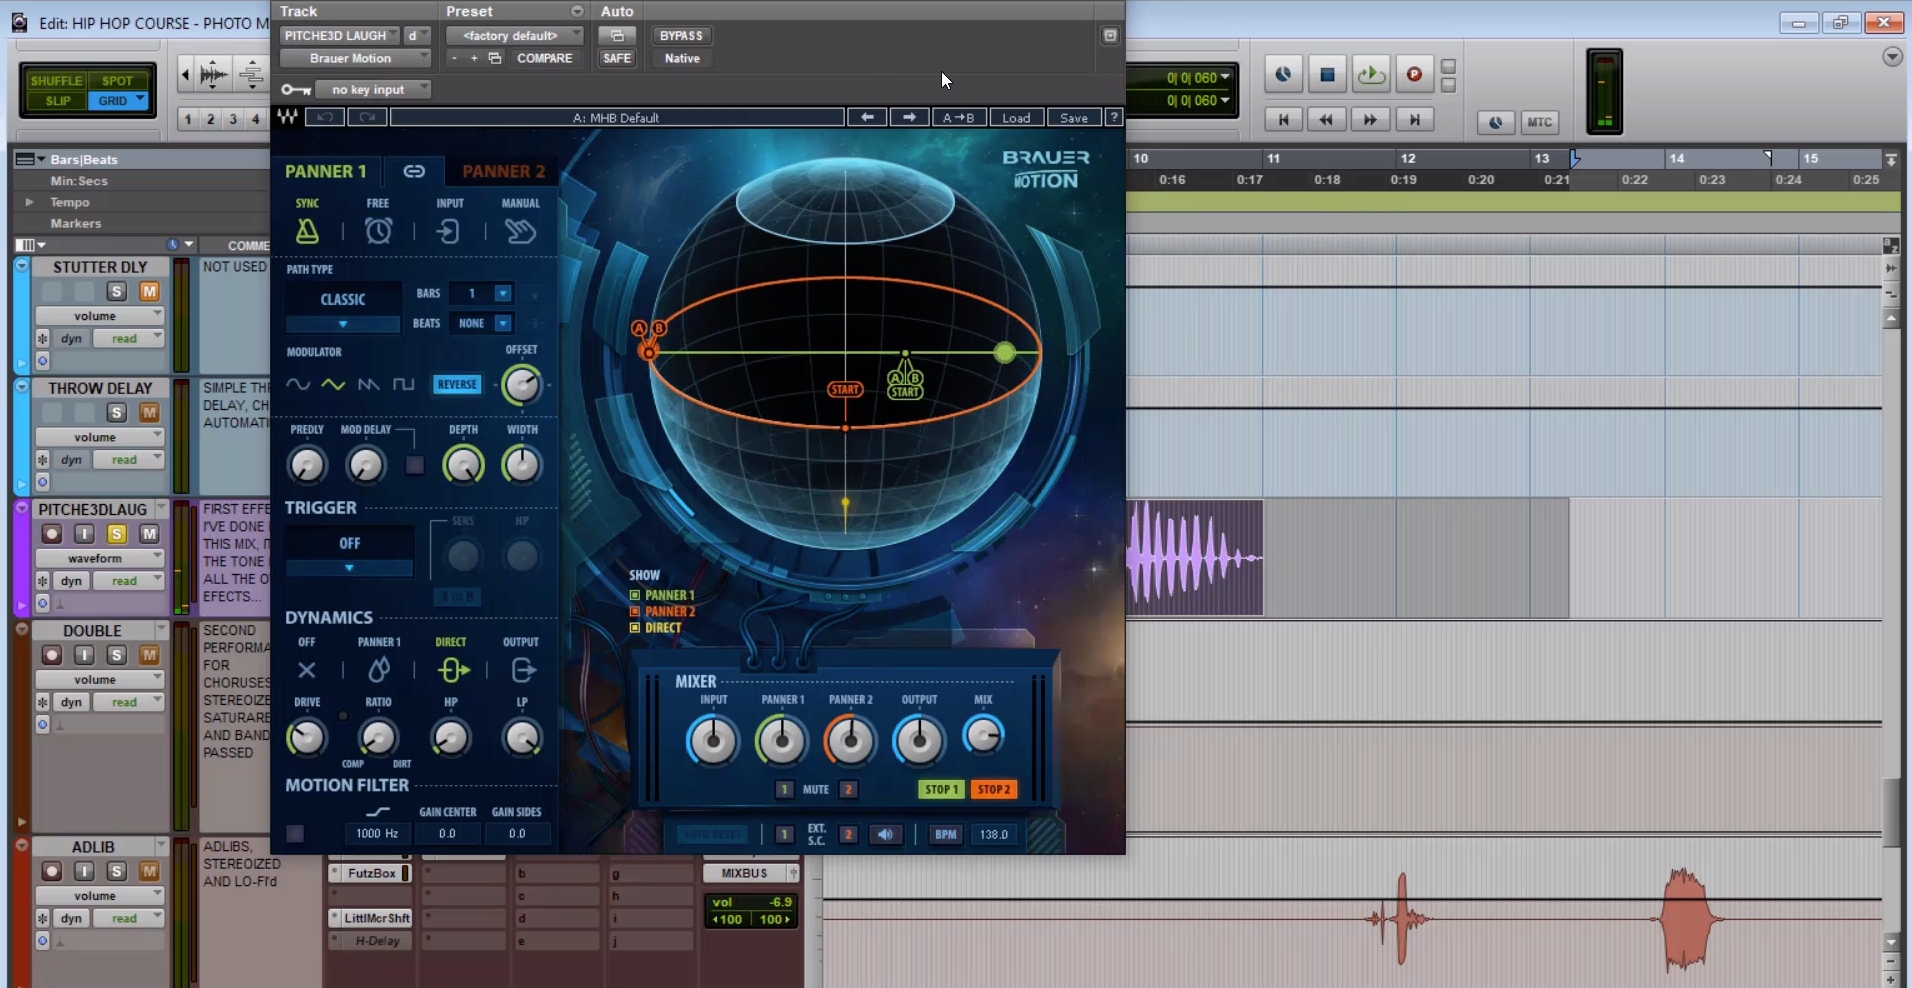This screenshot has width=1912, height=988.
Task: Select the Sync metronome mode icon
Action: pyautogui.click(x=307, y=231)
